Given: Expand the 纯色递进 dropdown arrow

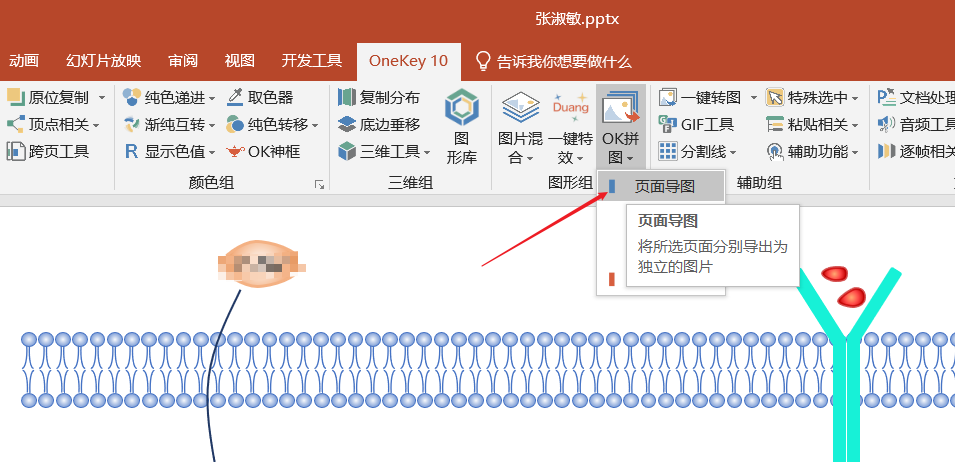Looking at the screenshot, I should coord(212,98).
